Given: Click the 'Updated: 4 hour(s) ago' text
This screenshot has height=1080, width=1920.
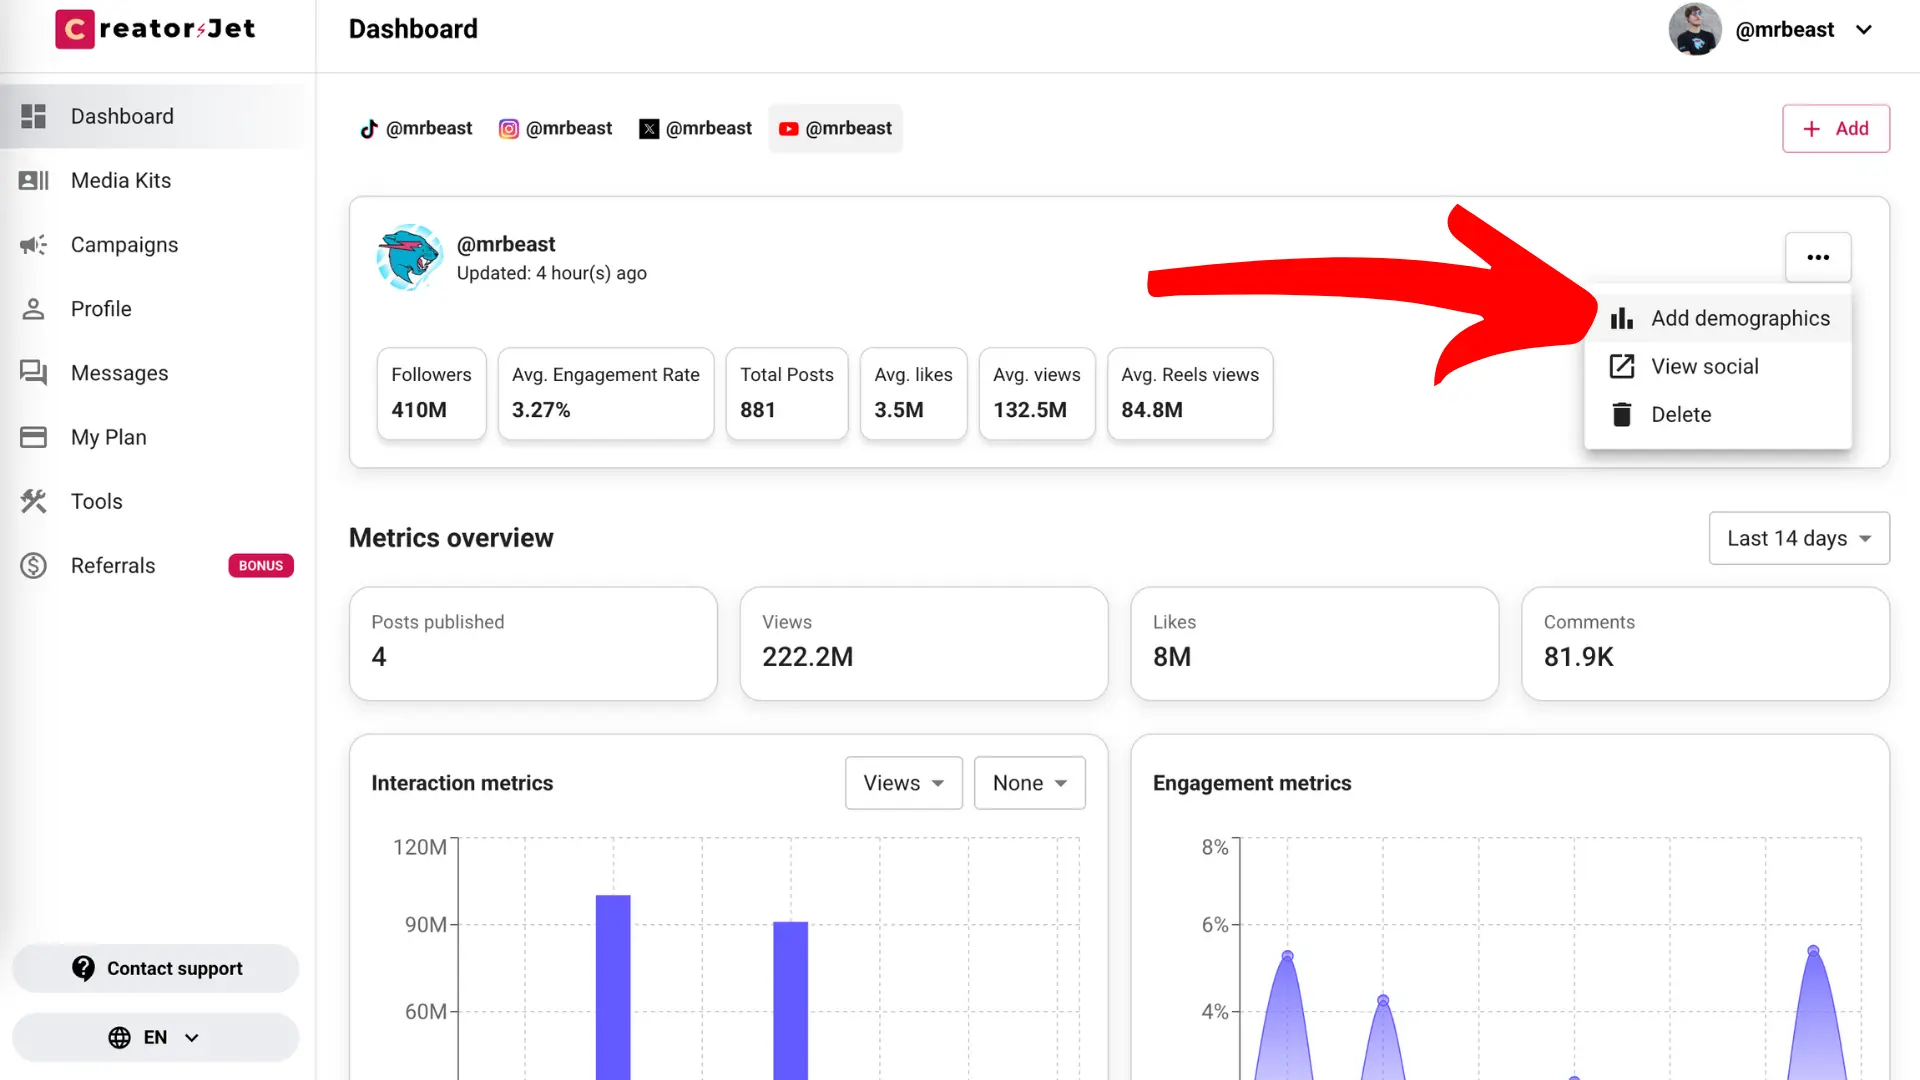Looking at the screenshot, I should [x=552, y=273].
